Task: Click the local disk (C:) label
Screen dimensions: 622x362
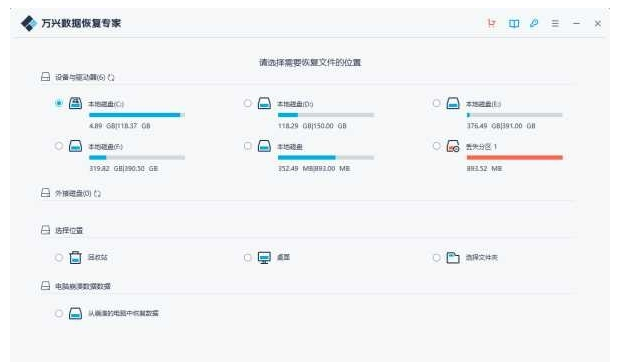Action: (x=106, y=104)
